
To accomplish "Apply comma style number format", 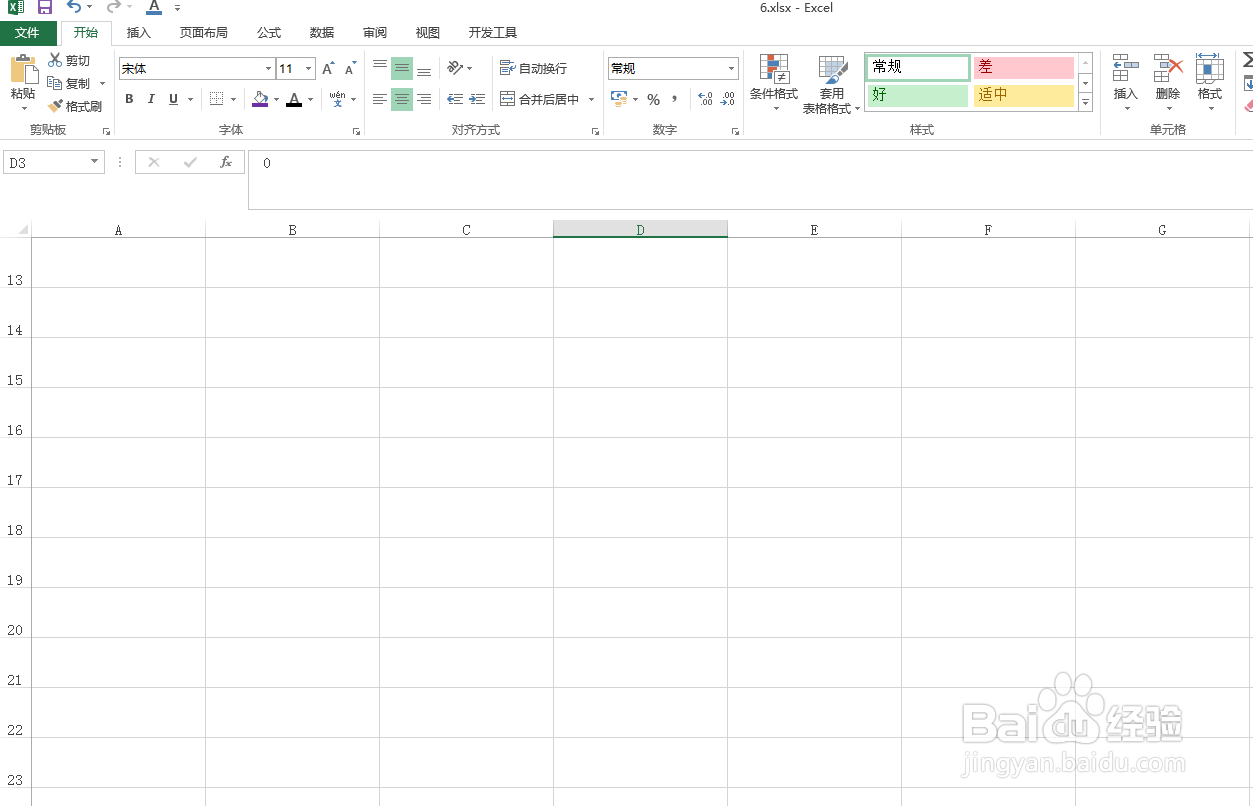I will [675, 99].
